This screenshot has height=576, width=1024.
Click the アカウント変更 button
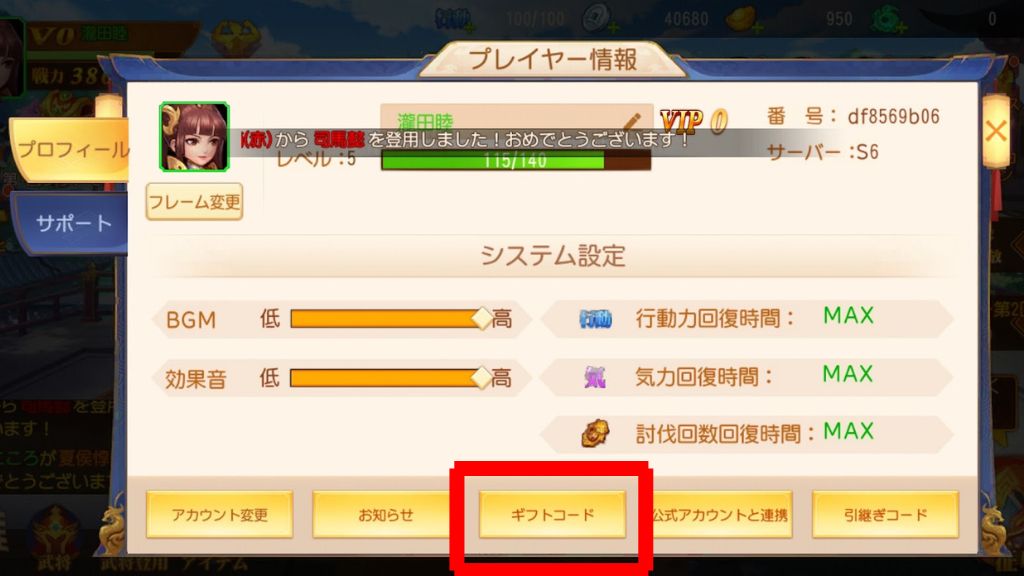tap(219, 515)
